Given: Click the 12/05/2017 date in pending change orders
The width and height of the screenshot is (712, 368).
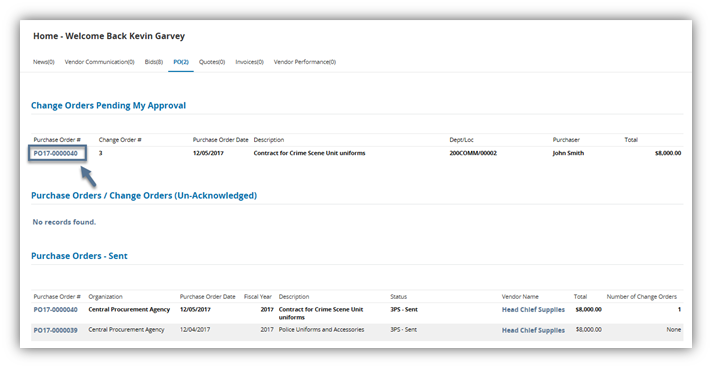Looking at the screenshot, I should [208, 153].
